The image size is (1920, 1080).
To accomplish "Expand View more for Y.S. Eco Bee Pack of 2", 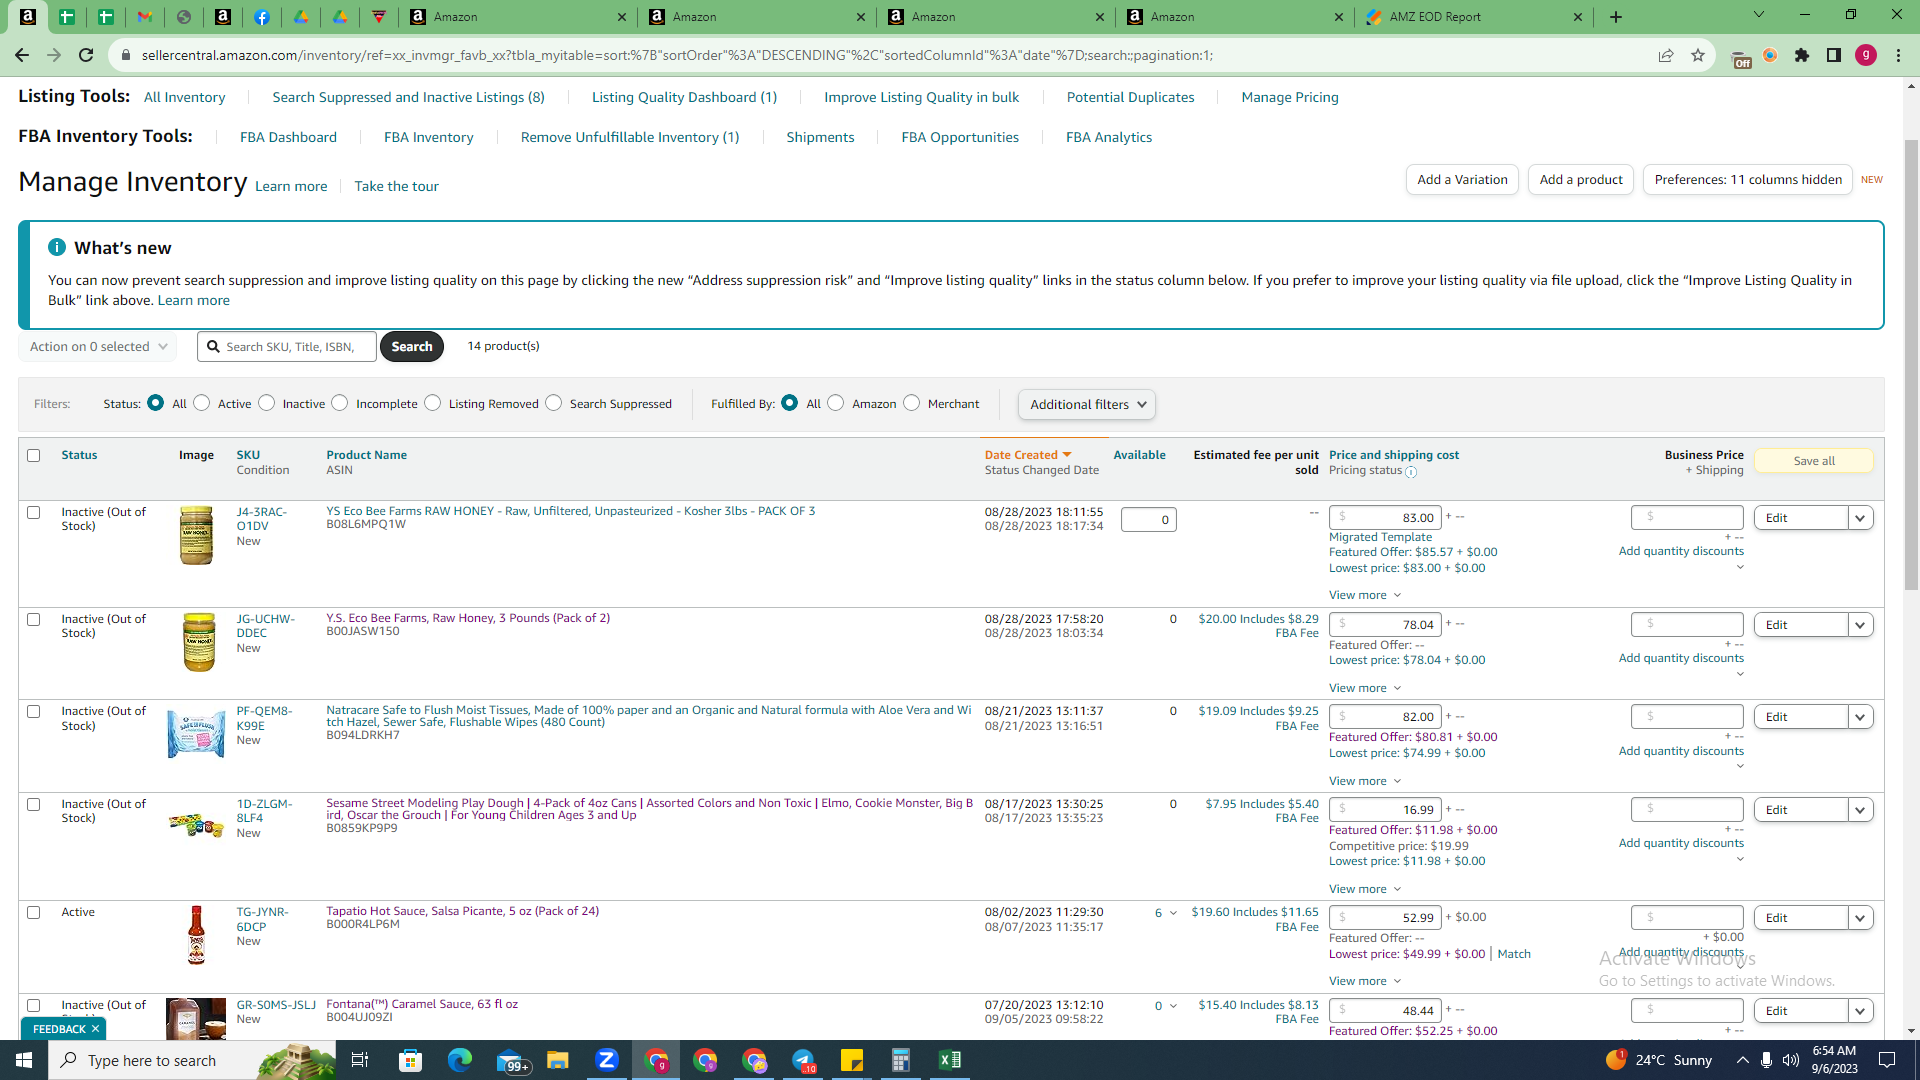I will click(1365, 688).
